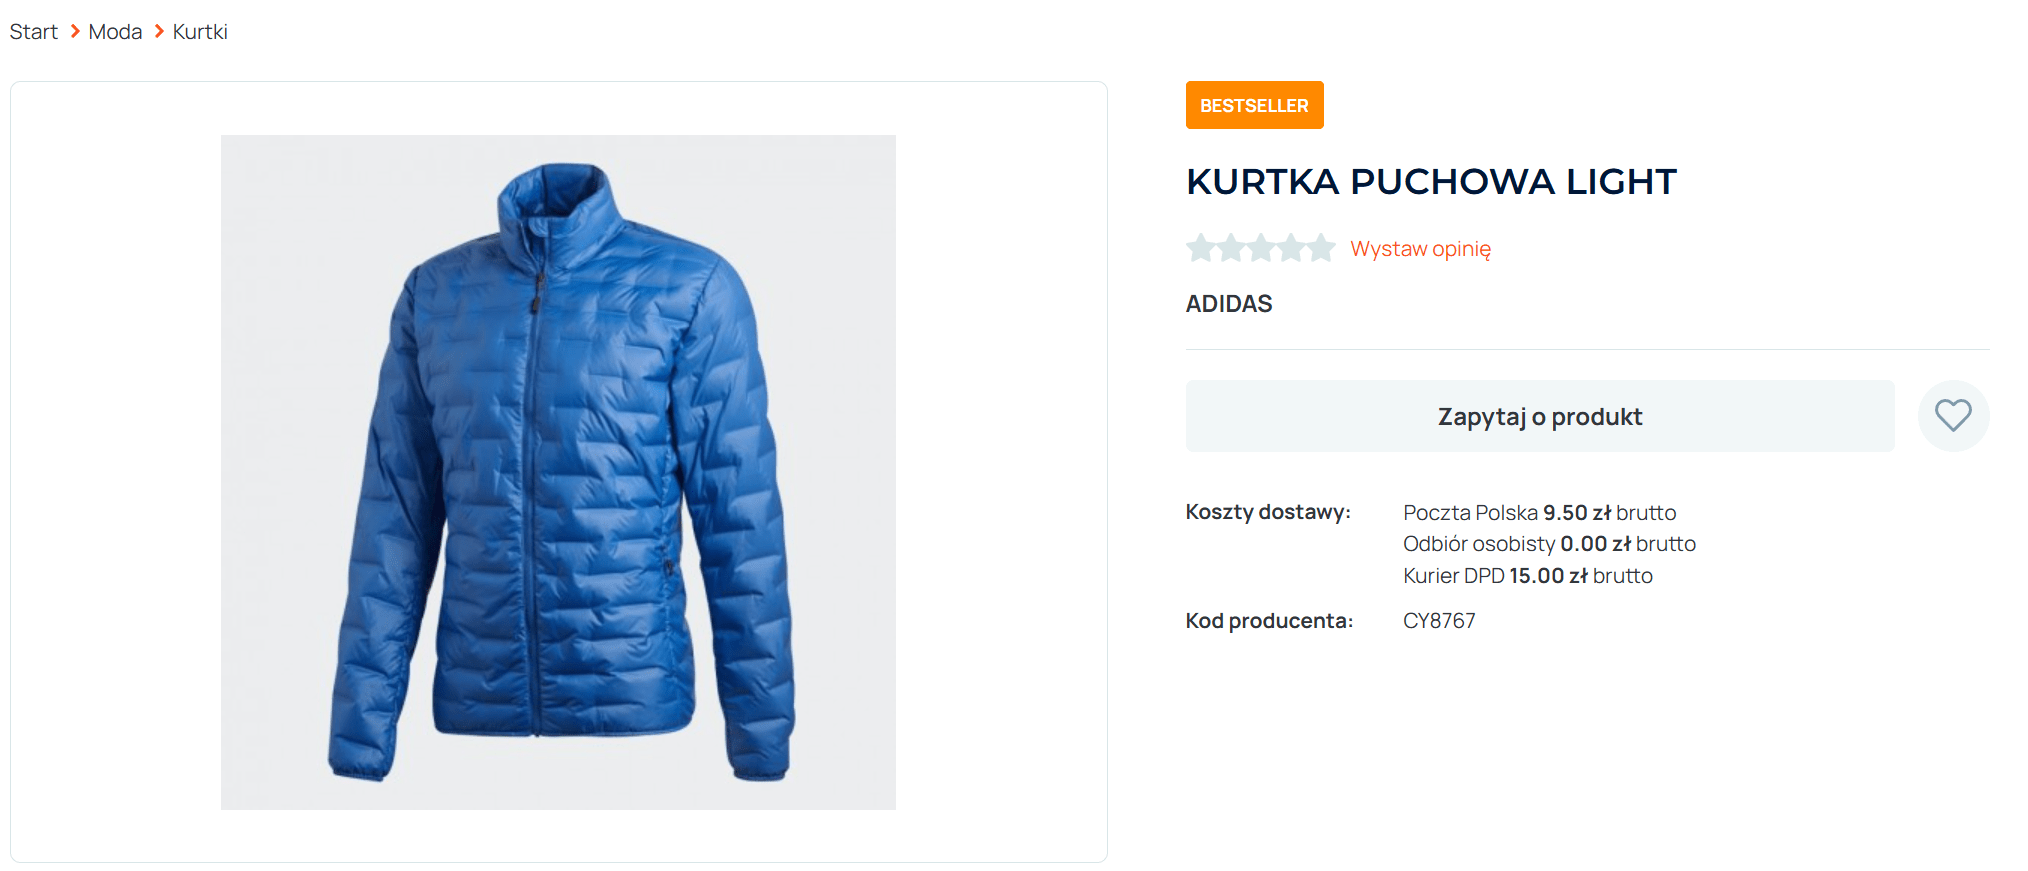This screenshot has height=871, width=2028.
Task: Click the fourth rating star
Action: (1291, 247)
